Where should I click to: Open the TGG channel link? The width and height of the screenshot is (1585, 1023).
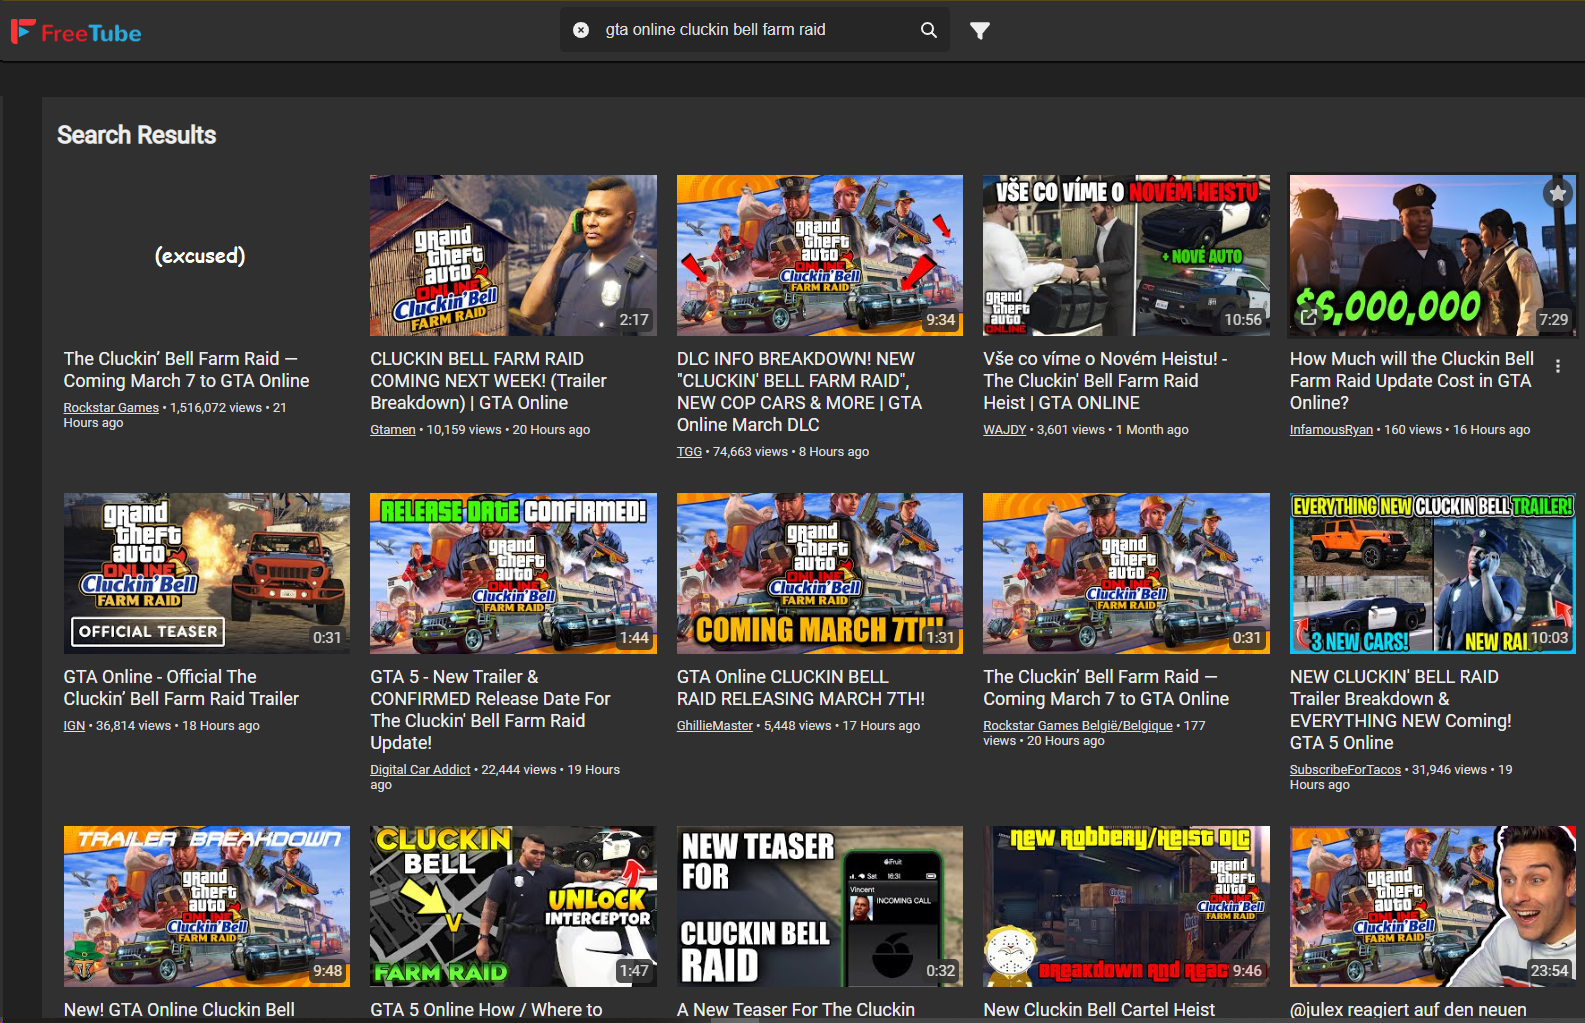(689, 452)
